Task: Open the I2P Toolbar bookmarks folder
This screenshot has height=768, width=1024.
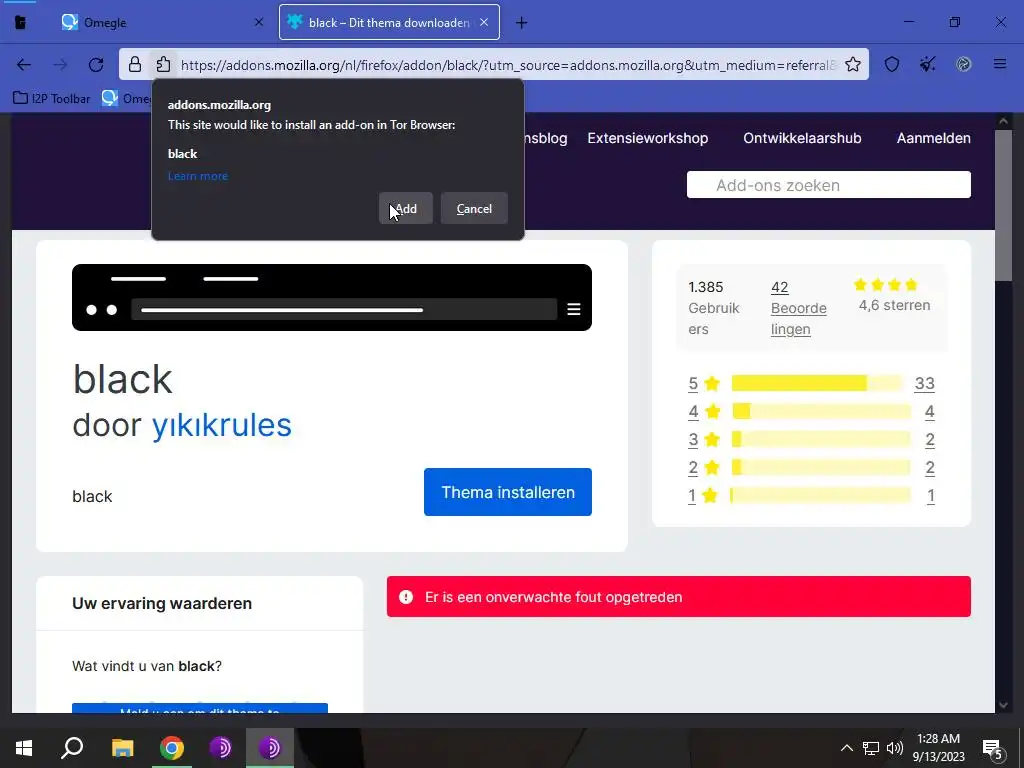Action: 52,99
